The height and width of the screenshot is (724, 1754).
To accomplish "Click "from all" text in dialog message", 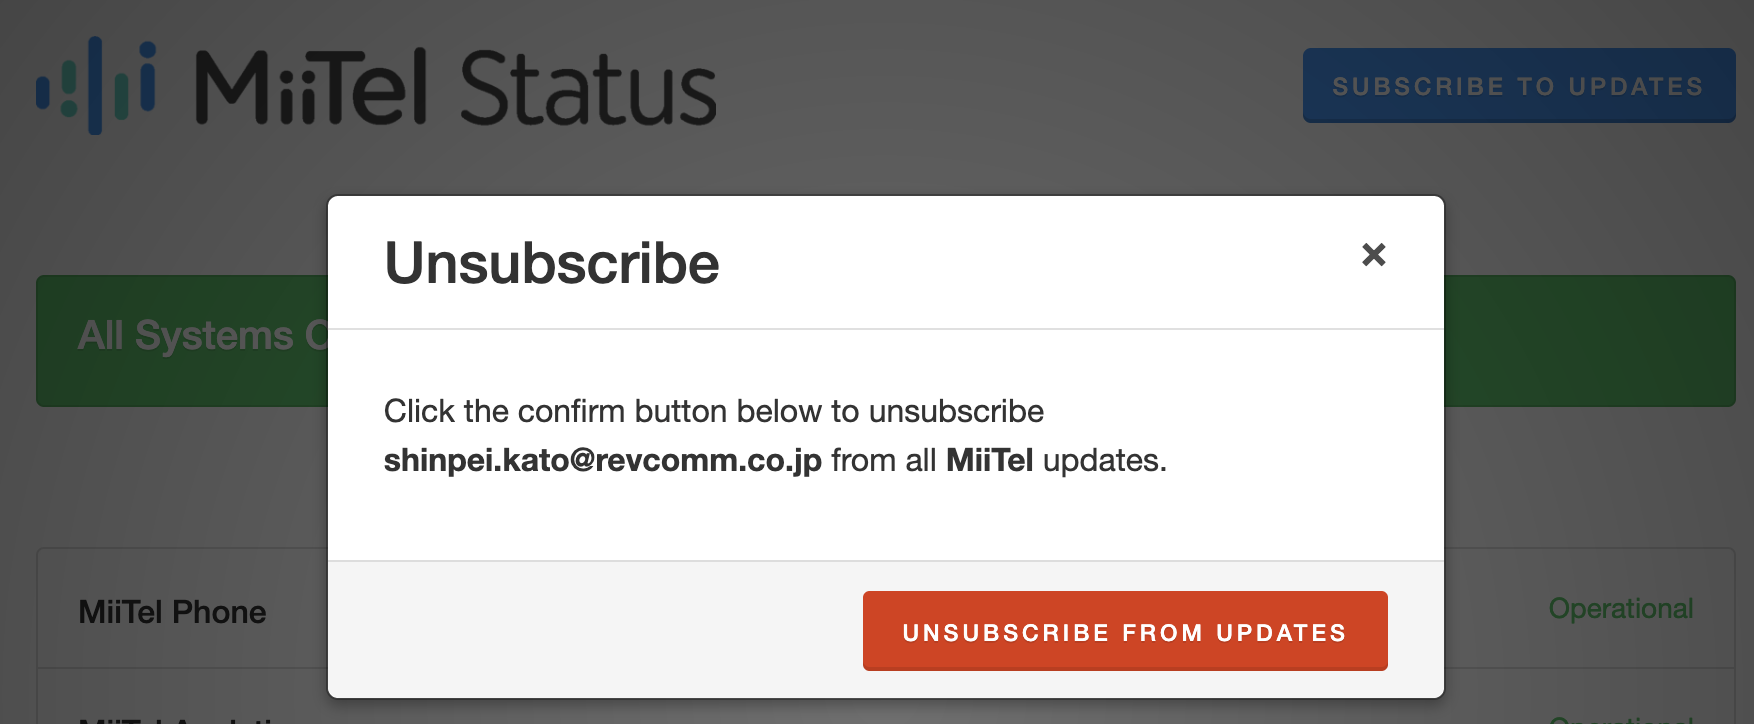I will click(x=884, y=460).
